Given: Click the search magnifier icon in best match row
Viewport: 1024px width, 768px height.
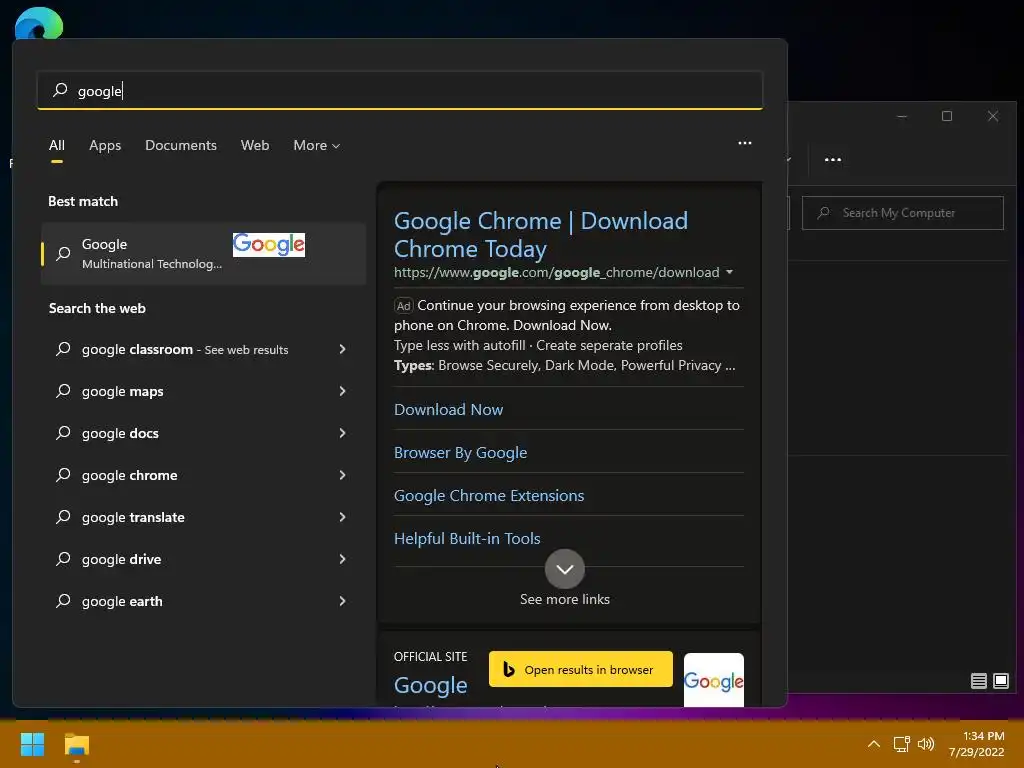Looking at the screenshot, I should pyautogui.click(x=63, y=253).
